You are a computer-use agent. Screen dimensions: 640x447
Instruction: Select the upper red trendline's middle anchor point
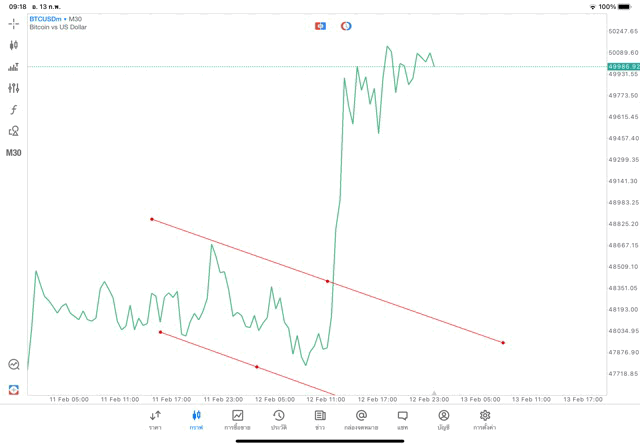328,281
